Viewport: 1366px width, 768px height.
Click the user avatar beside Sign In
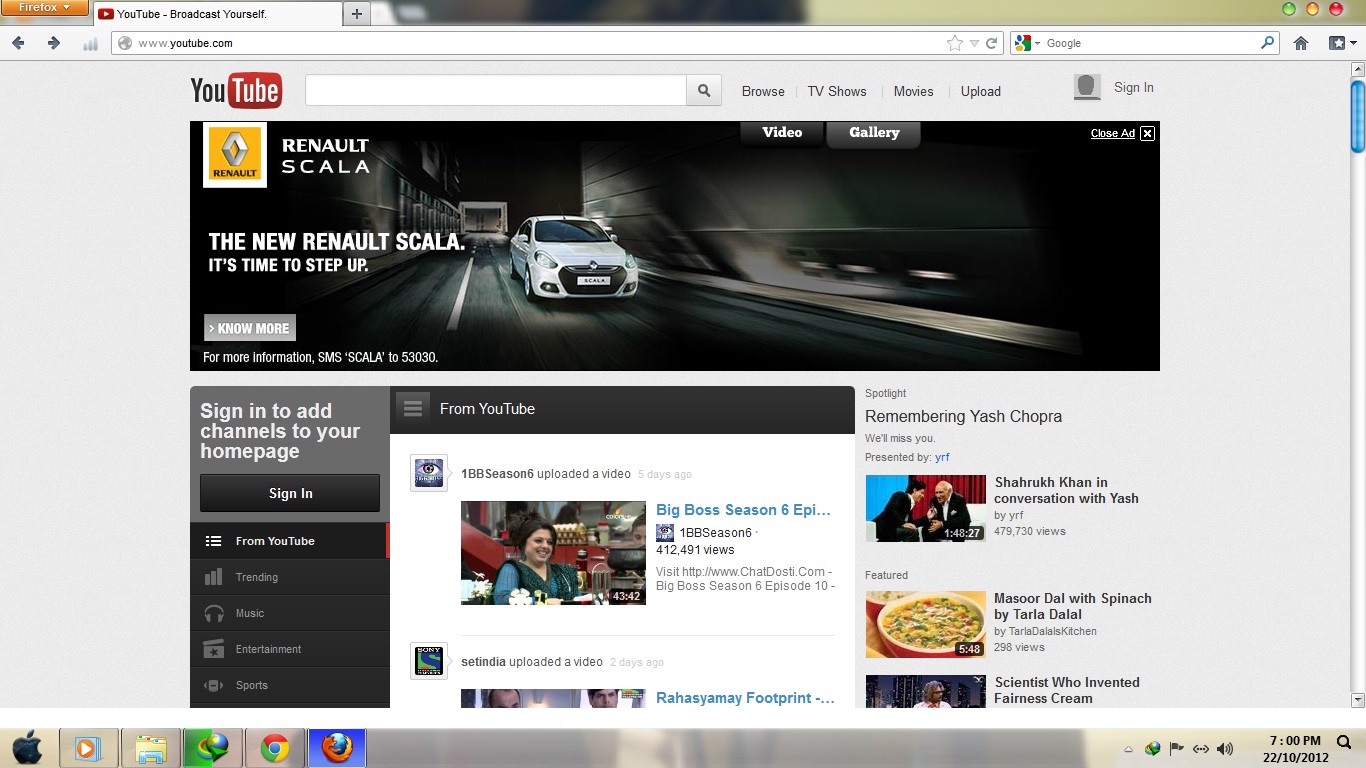click(1087, 88)
